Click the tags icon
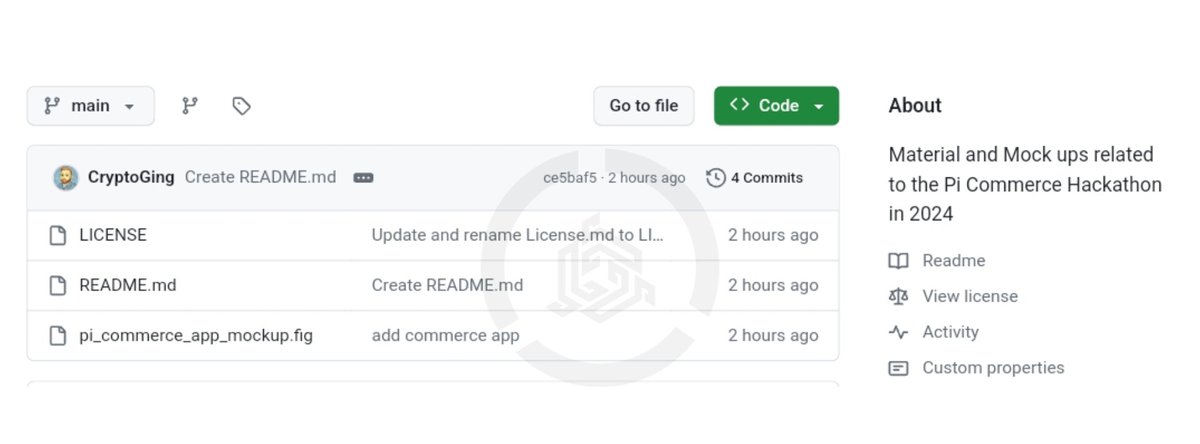Image resolution: width=1200 pixels, height=444 pixels. click(241, 106)
